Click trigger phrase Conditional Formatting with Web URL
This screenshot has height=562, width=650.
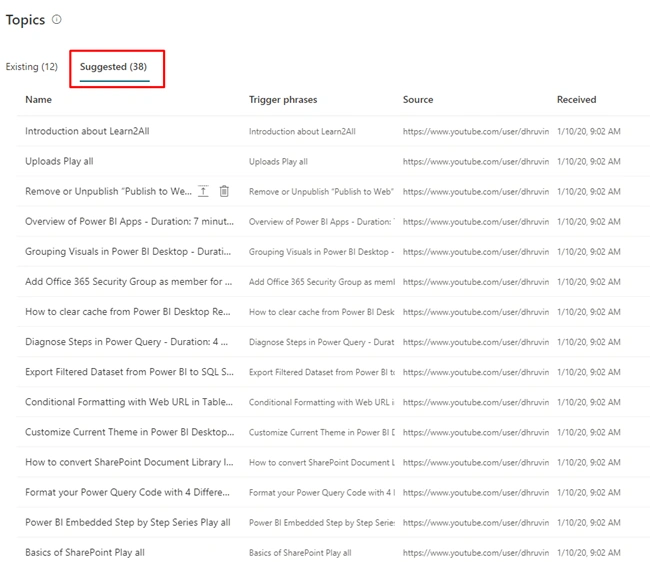[322, 402]
